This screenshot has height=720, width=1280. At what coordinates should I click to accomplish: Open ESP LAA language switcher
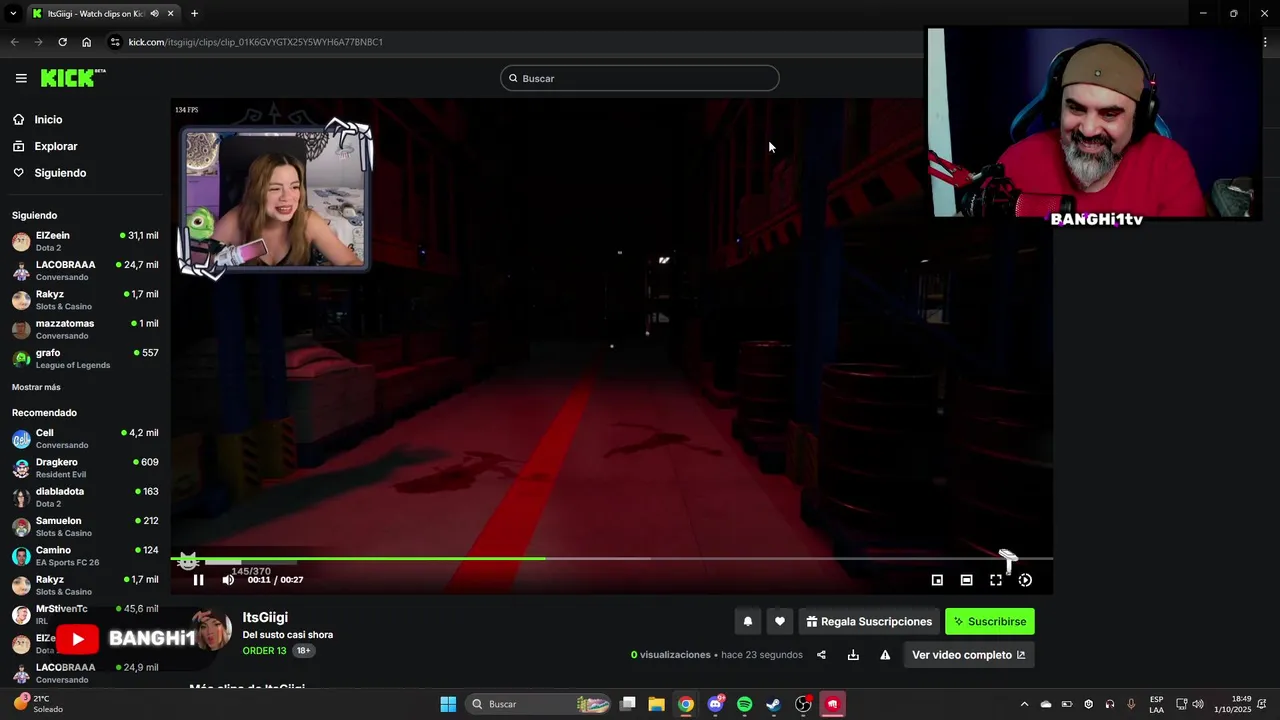click(x=1156, y=704)
